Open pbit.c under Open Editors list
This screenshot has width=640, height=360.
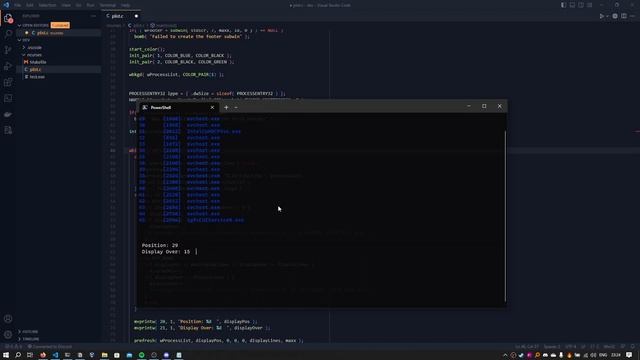point(58,33)
